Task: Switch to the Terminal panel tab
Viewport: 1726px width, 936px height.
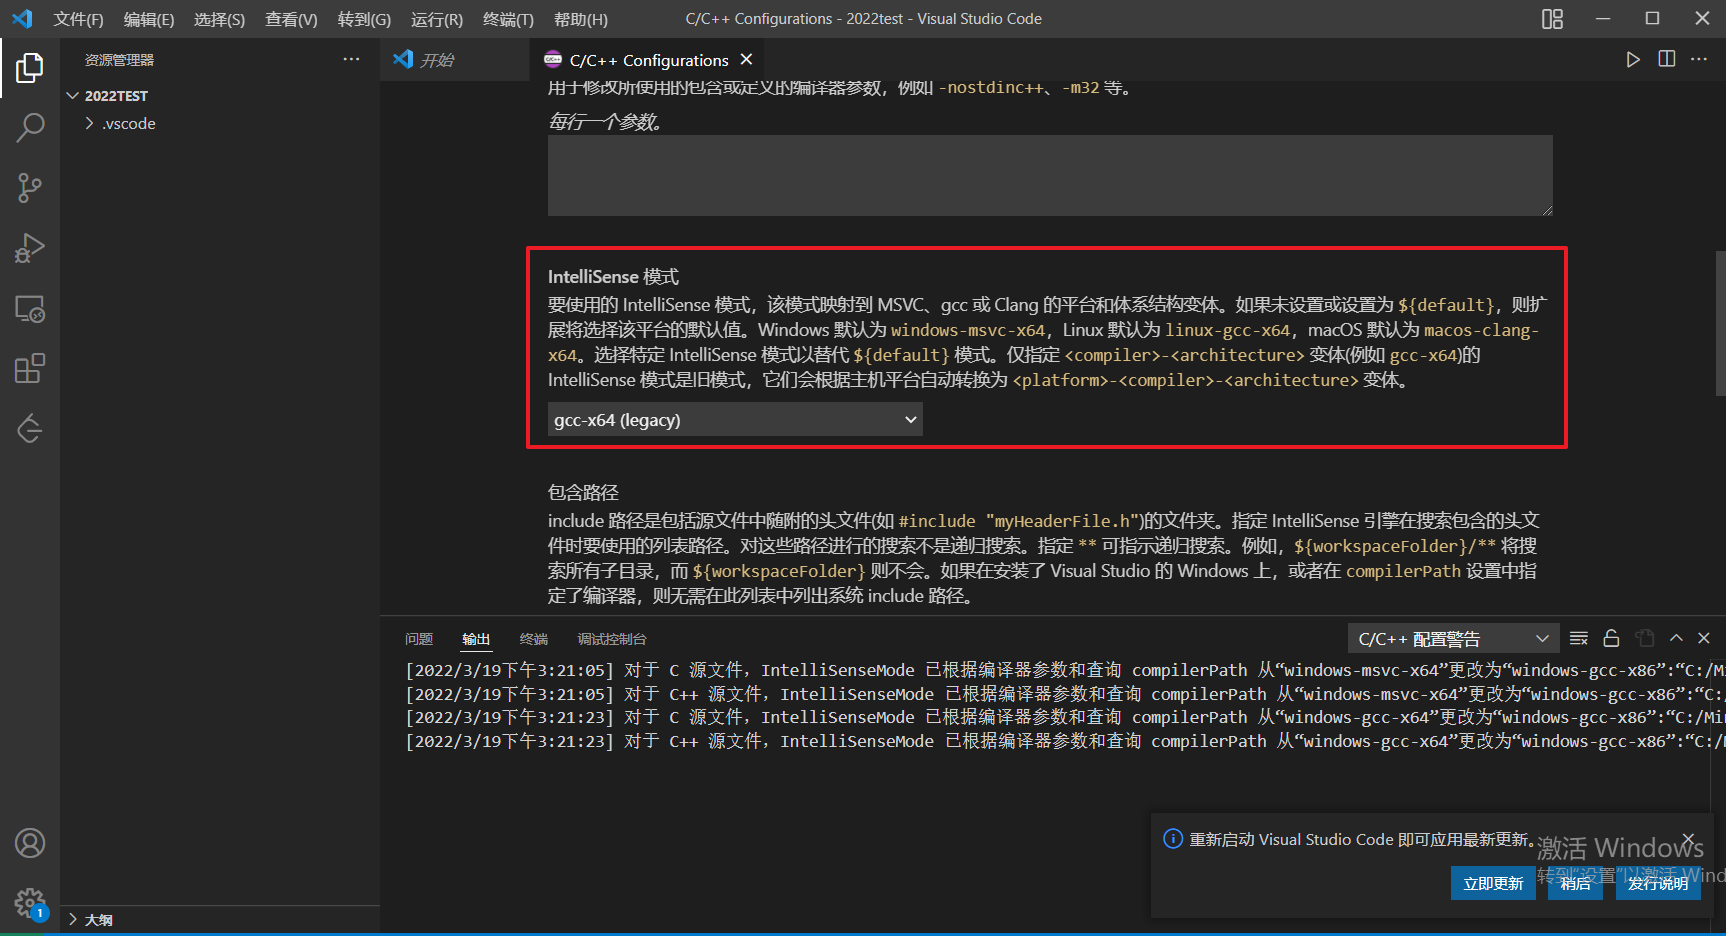Action: (534, 639)
